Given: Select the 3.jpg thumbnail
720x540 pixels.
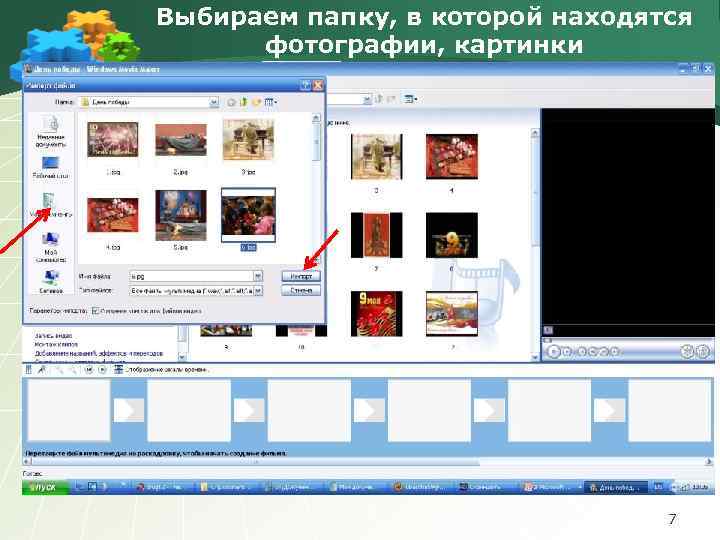Looking at the screenshot, I should (x=248, y=140).
